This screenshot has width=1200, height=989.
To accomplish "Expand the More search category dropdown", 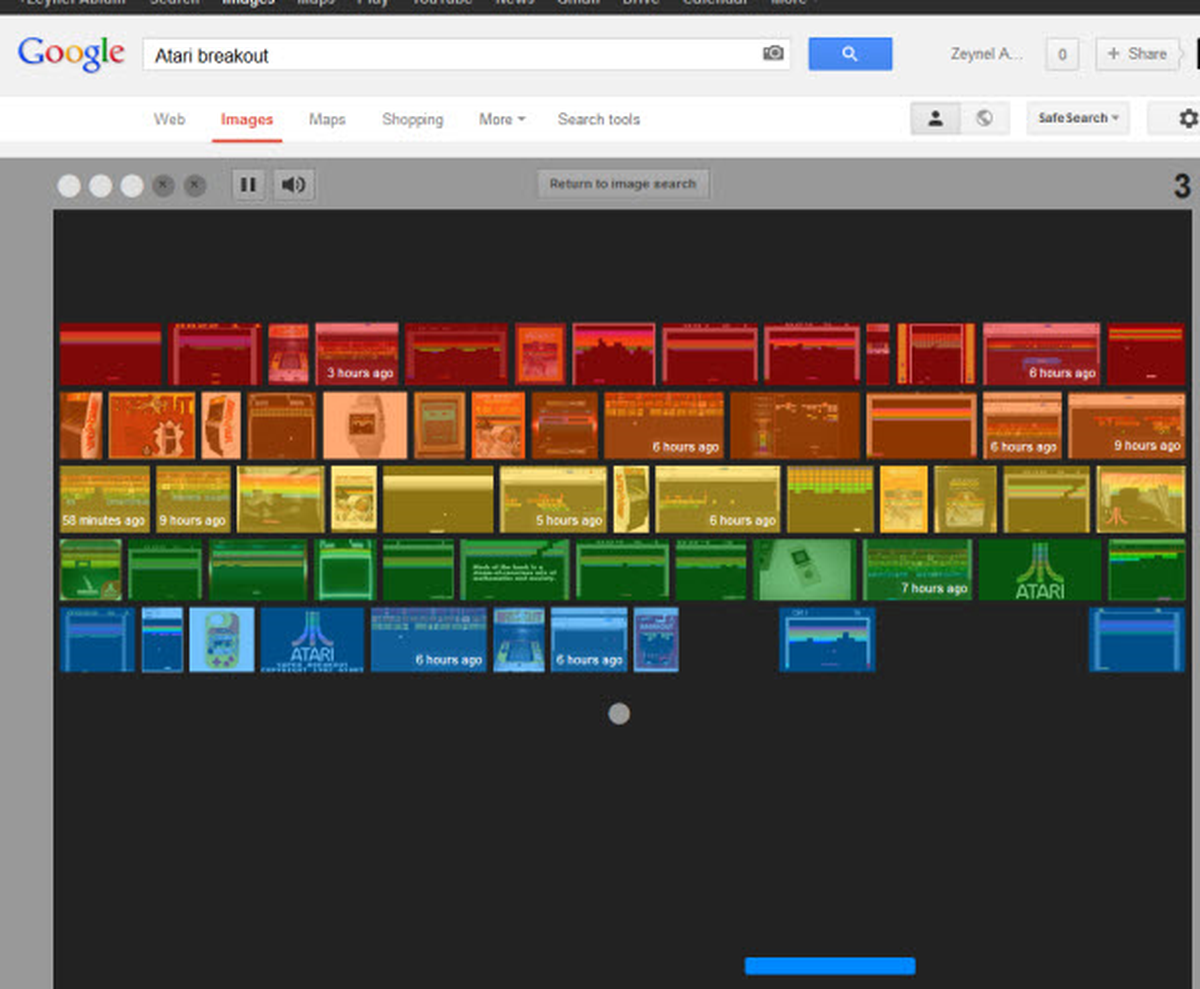I will (502, 119).
